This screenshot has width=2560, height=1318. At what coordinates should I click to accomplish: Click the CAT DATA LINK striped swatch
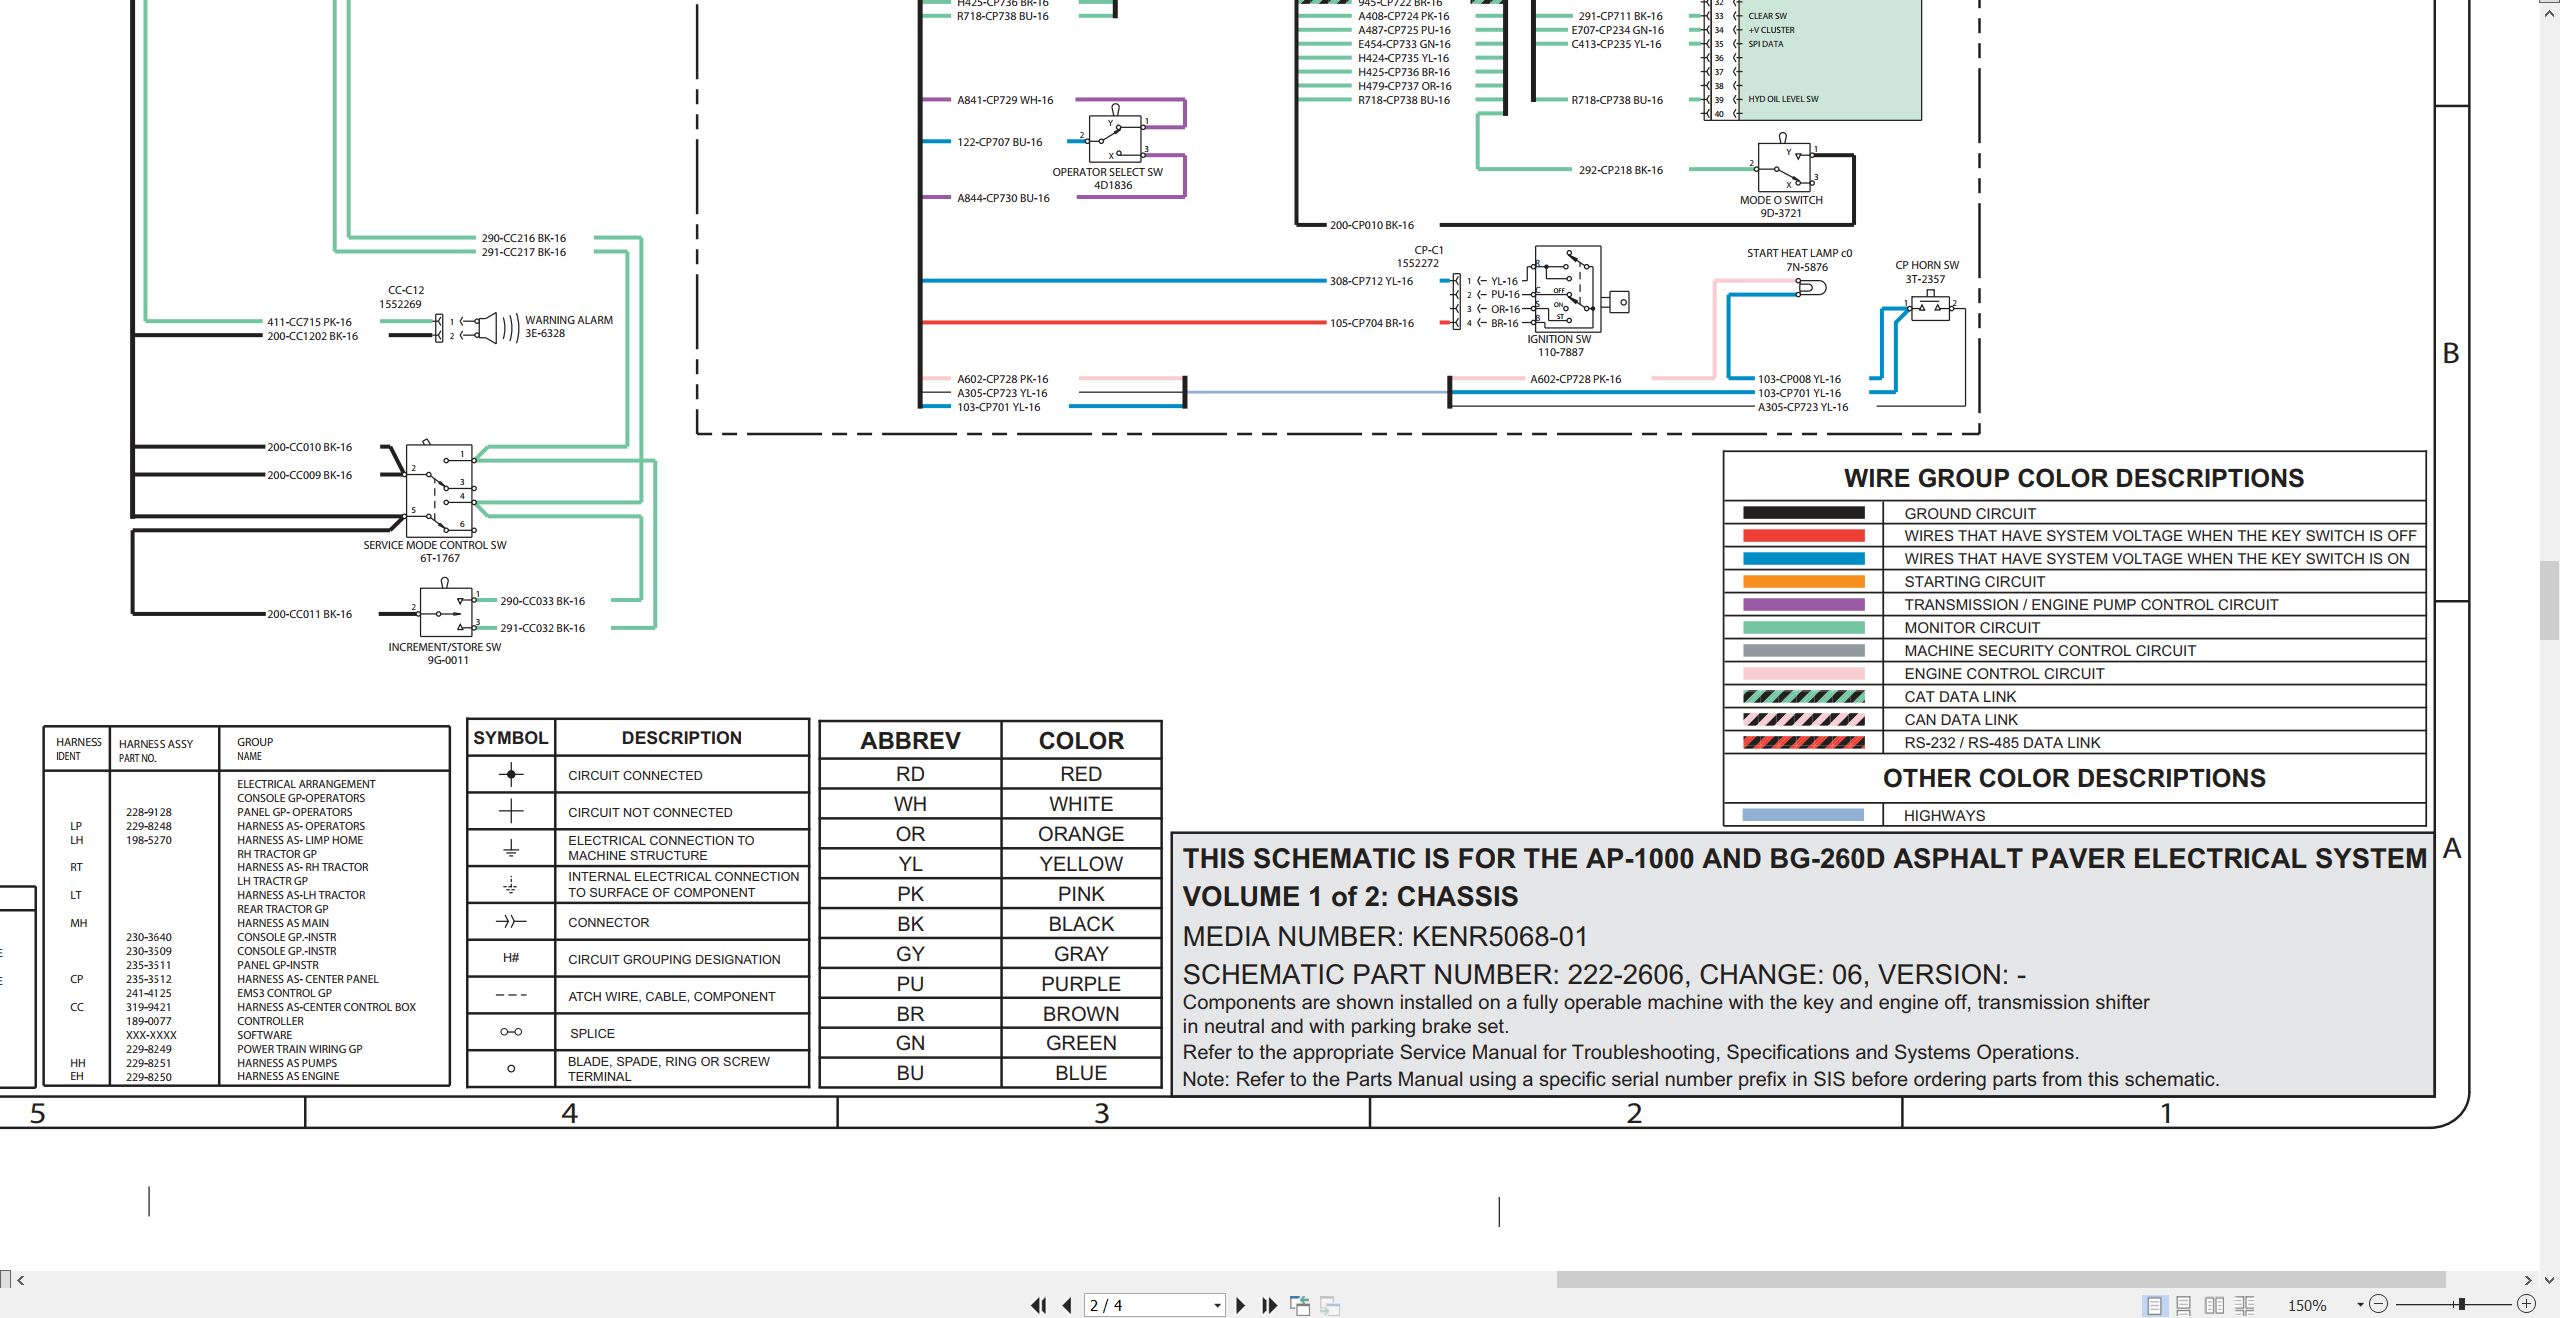pyautogui.click(x=1804, y=697)
